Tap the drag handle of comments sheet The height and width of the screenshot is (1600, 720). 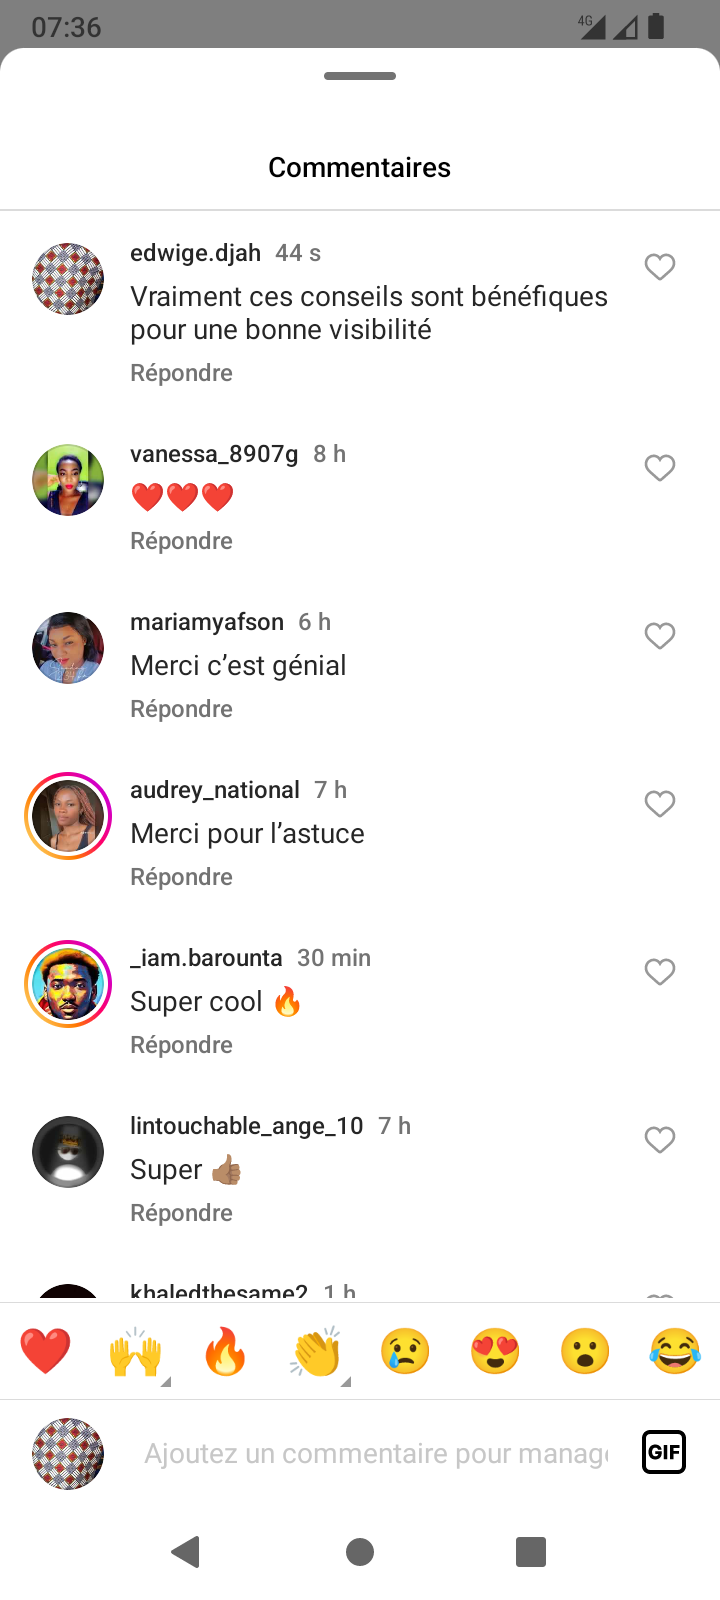point(360,76)
